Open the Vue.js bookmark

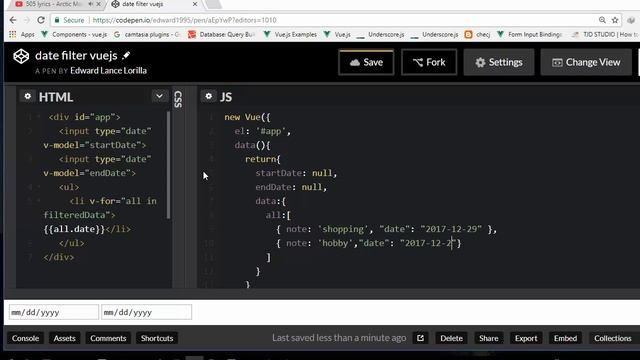click(x=337, y=35)
